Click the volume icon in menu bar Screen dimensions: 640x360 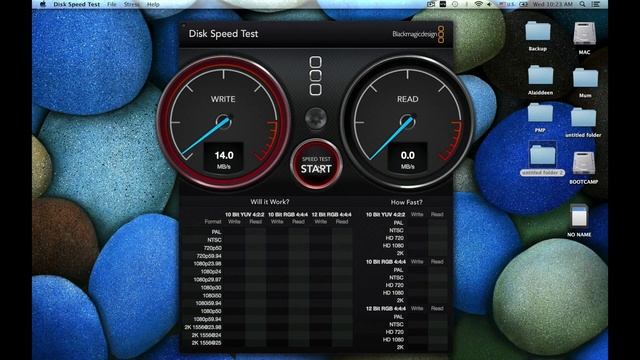pos(489,4)
